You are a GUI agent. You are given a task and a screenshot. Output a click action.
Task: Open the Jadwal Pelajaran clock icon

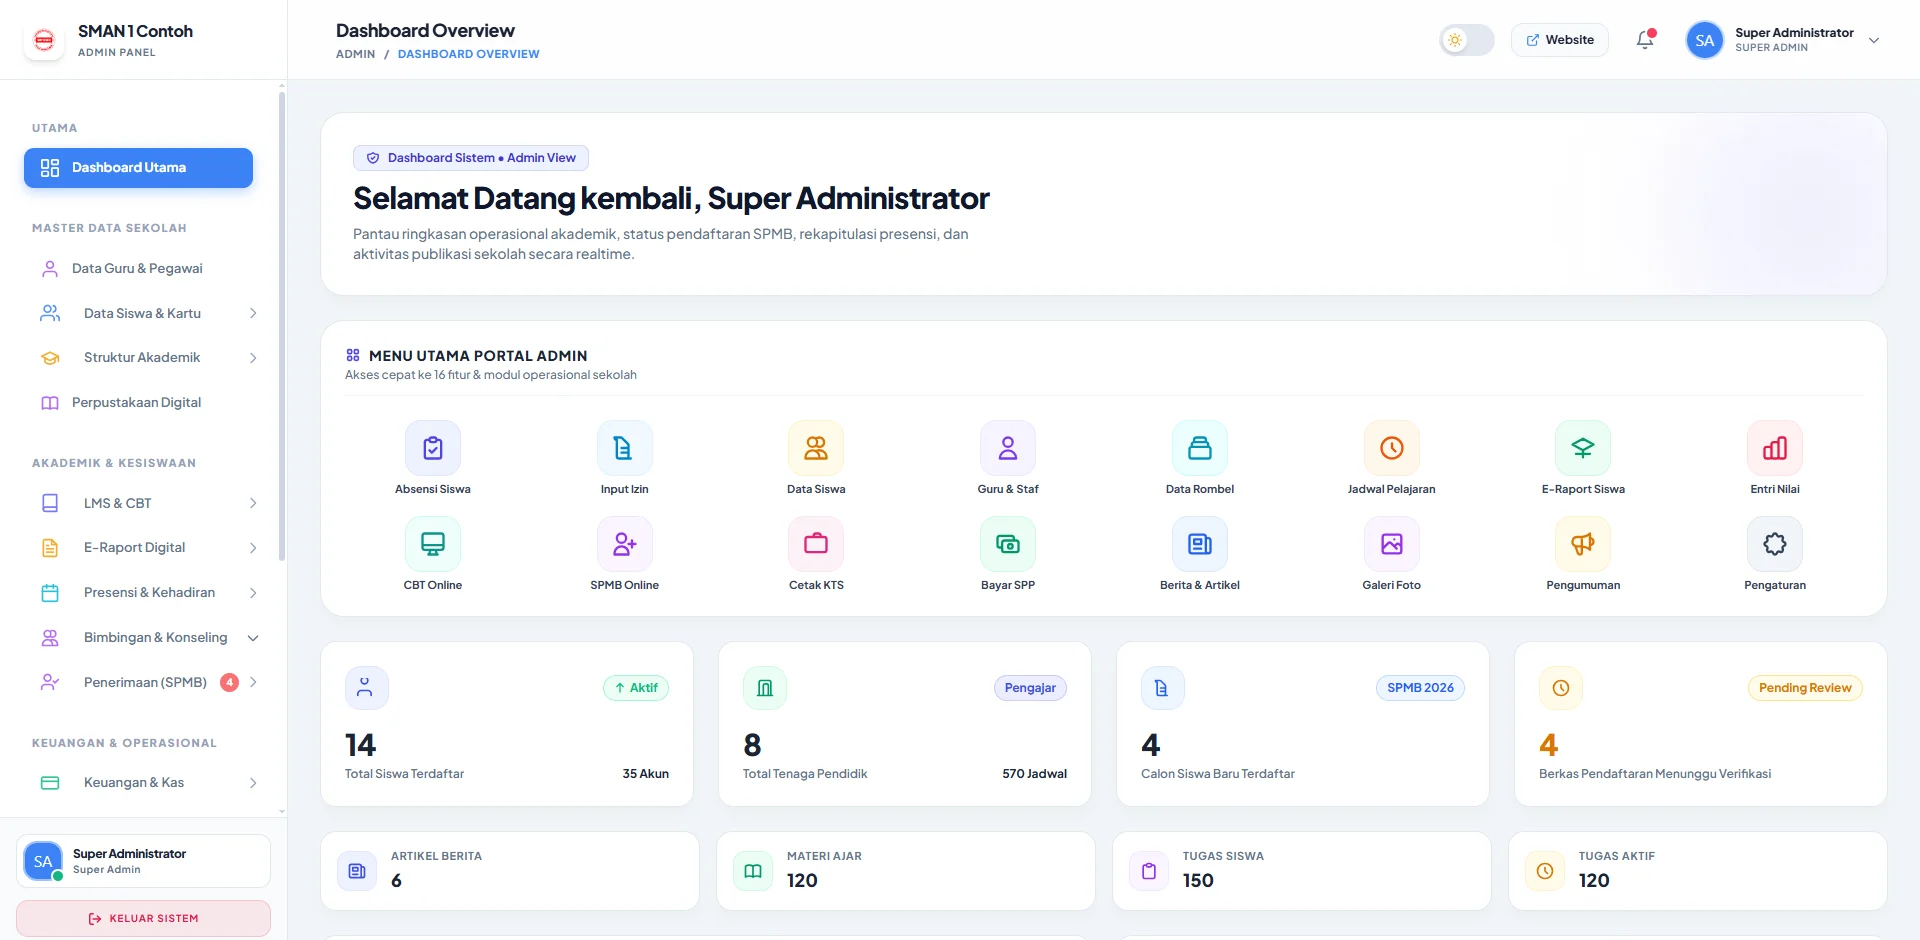pos(1392,448)
